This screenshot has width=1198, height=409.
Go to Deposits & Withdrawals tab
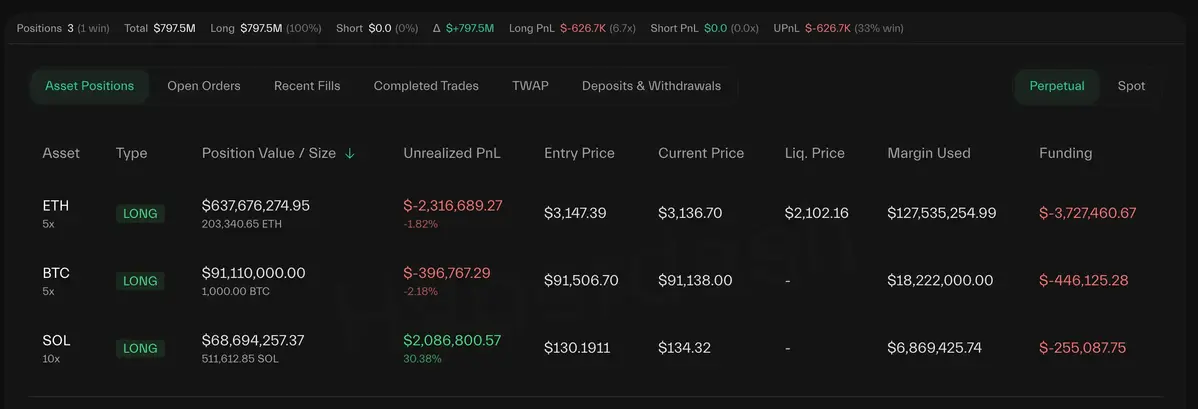click(651, 86)
